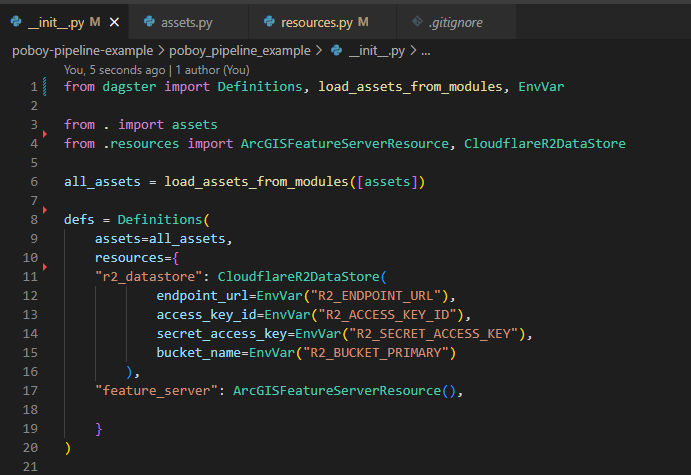This screenshot has width=691, height=475.
Task: Click '.resources' on line 4
Action: 141,144
